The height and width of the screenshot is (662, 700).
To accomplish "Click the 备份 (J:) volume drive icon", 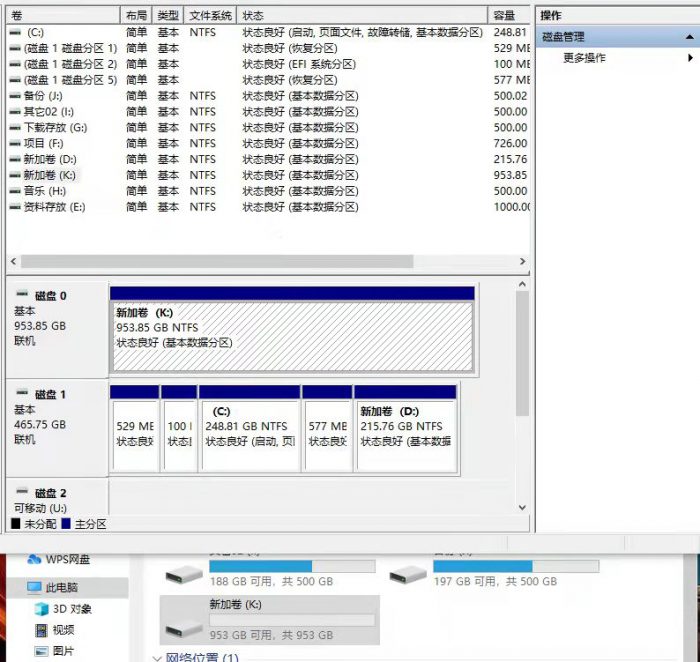I will 15,96.
